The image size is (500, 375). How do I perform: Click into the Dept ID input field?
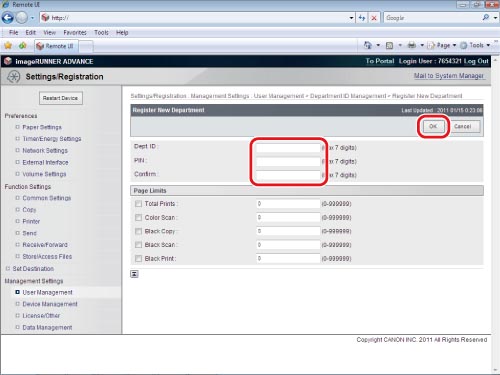coord(288,148)
